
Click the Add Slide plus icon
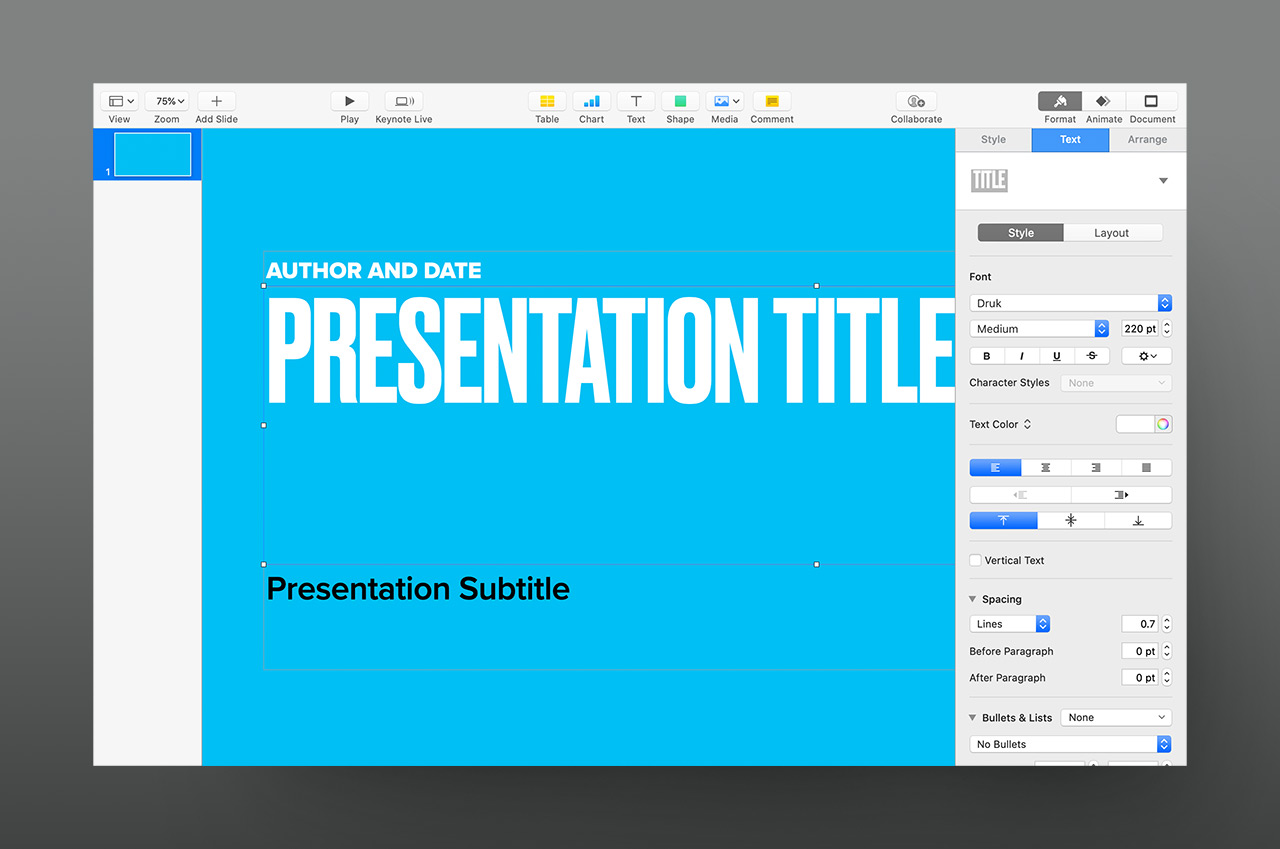click(x=216, y=101)
